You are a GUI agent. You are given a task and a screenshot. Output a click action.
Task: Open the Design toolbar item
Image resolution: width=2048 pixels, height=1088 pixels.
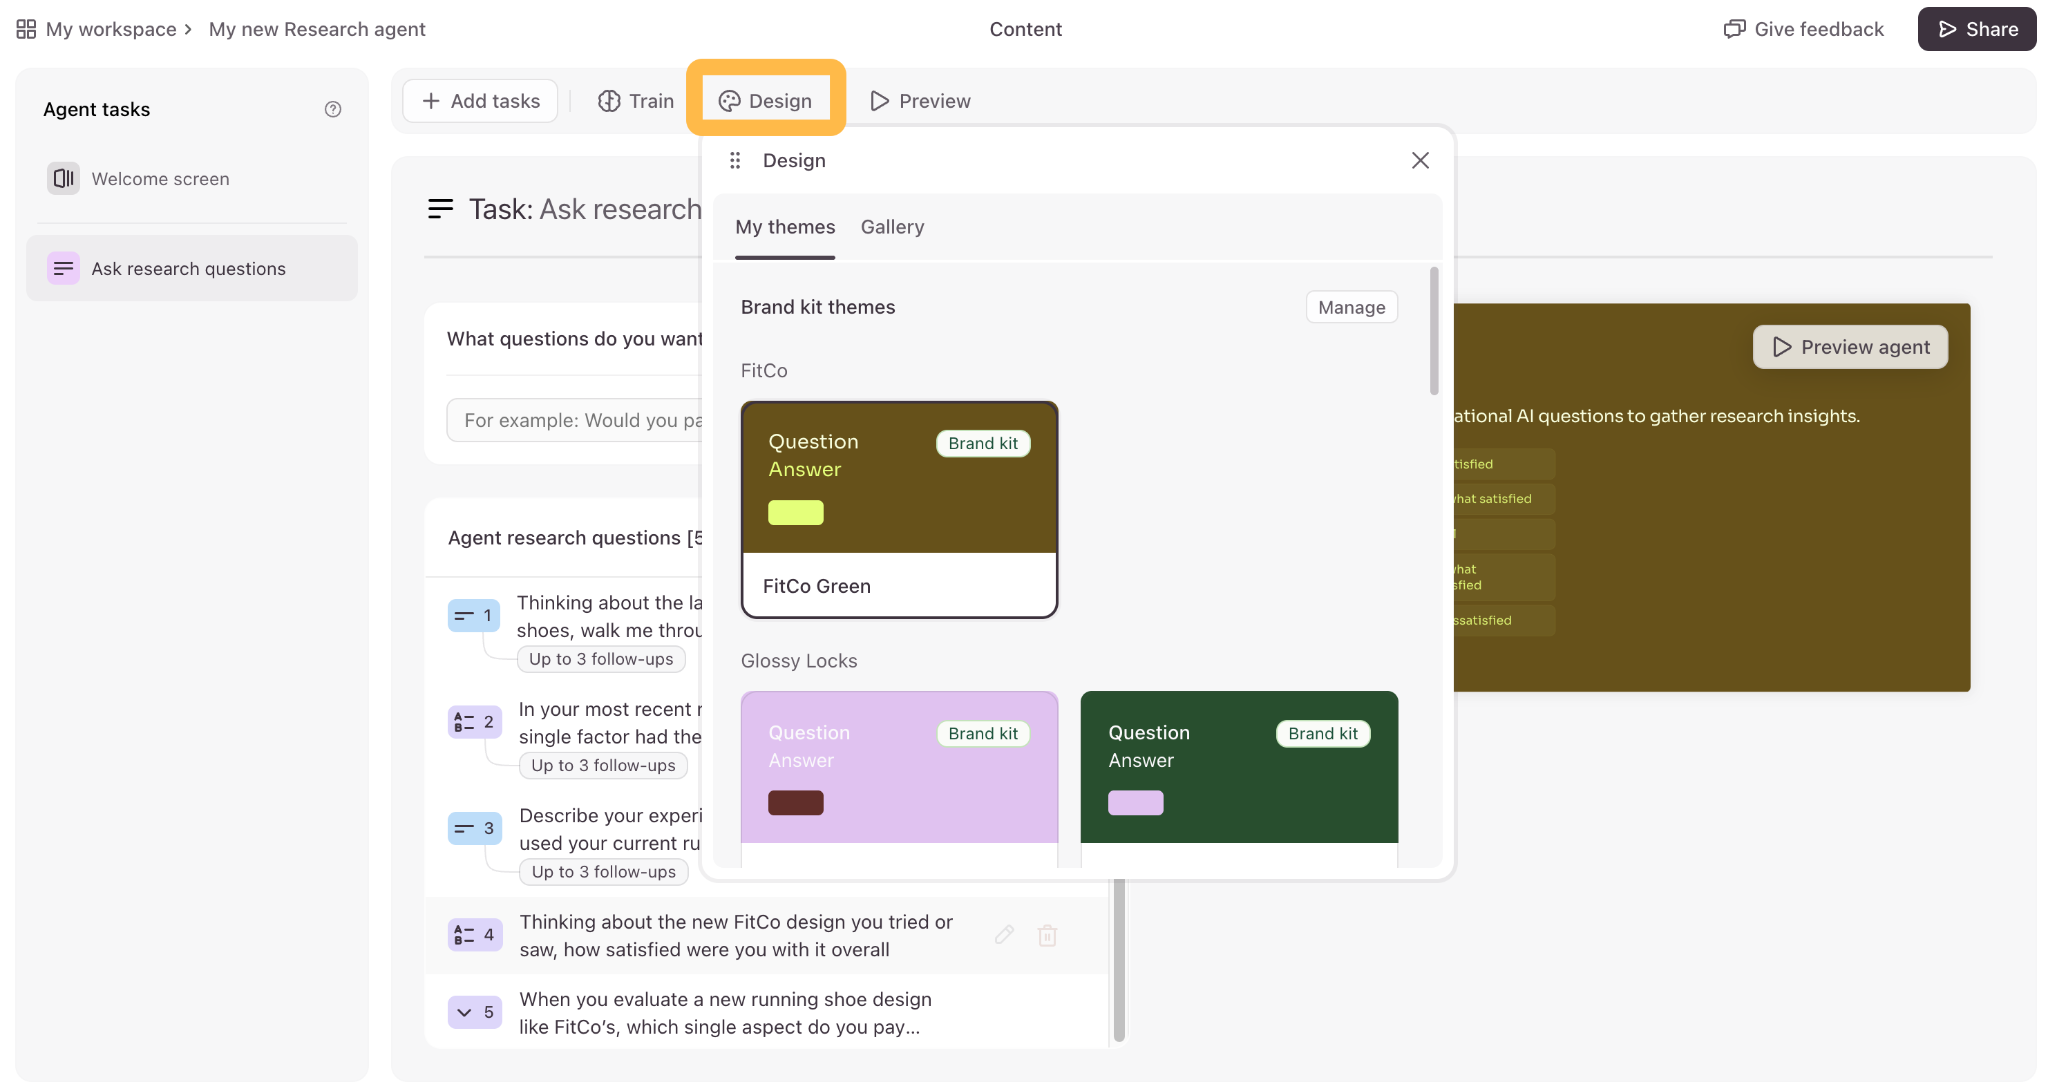[766, 101]
